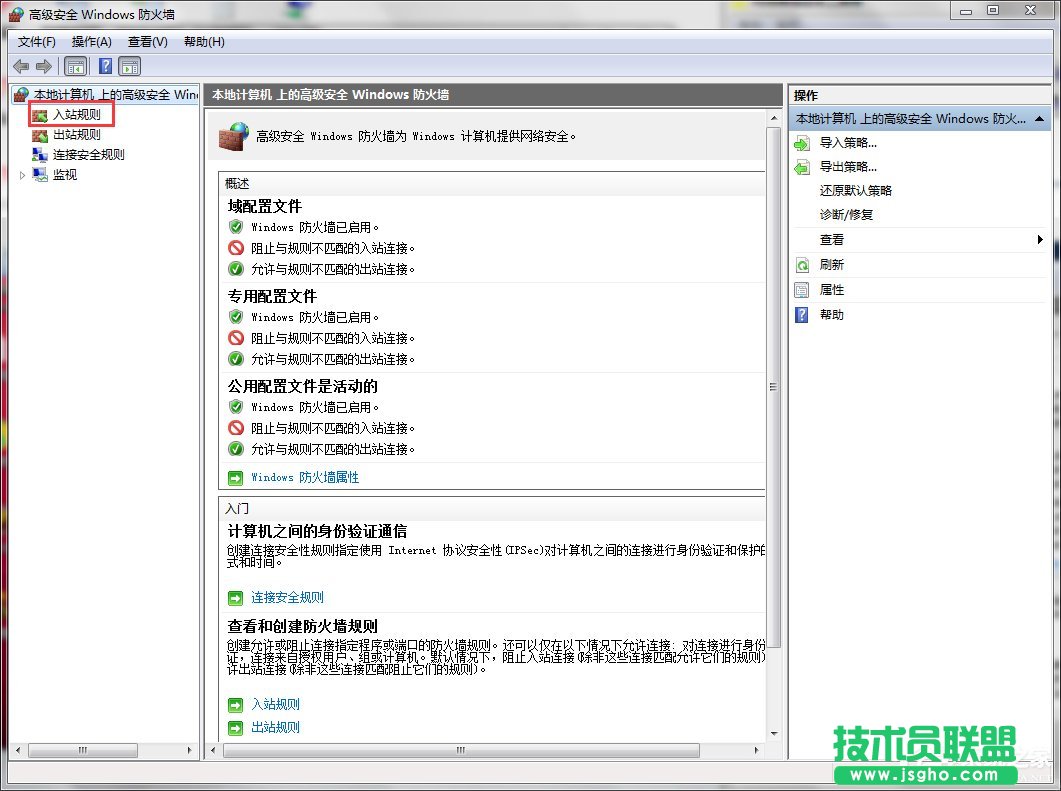Viewport: 1061px width, 791px height.
Task: 点击工具栏的后退箭头
Action: pos(20,66)
